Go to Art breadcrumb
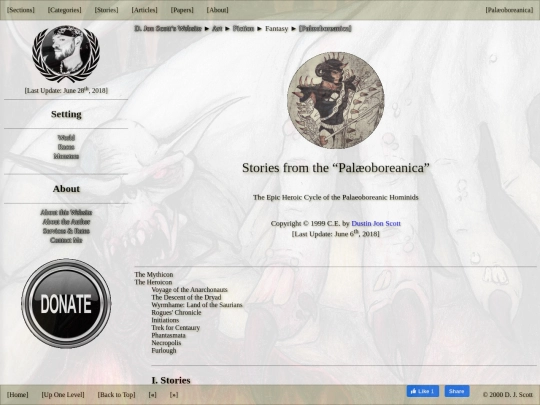The width and height of the screenshot is (540, 405). tap(217, 29)
